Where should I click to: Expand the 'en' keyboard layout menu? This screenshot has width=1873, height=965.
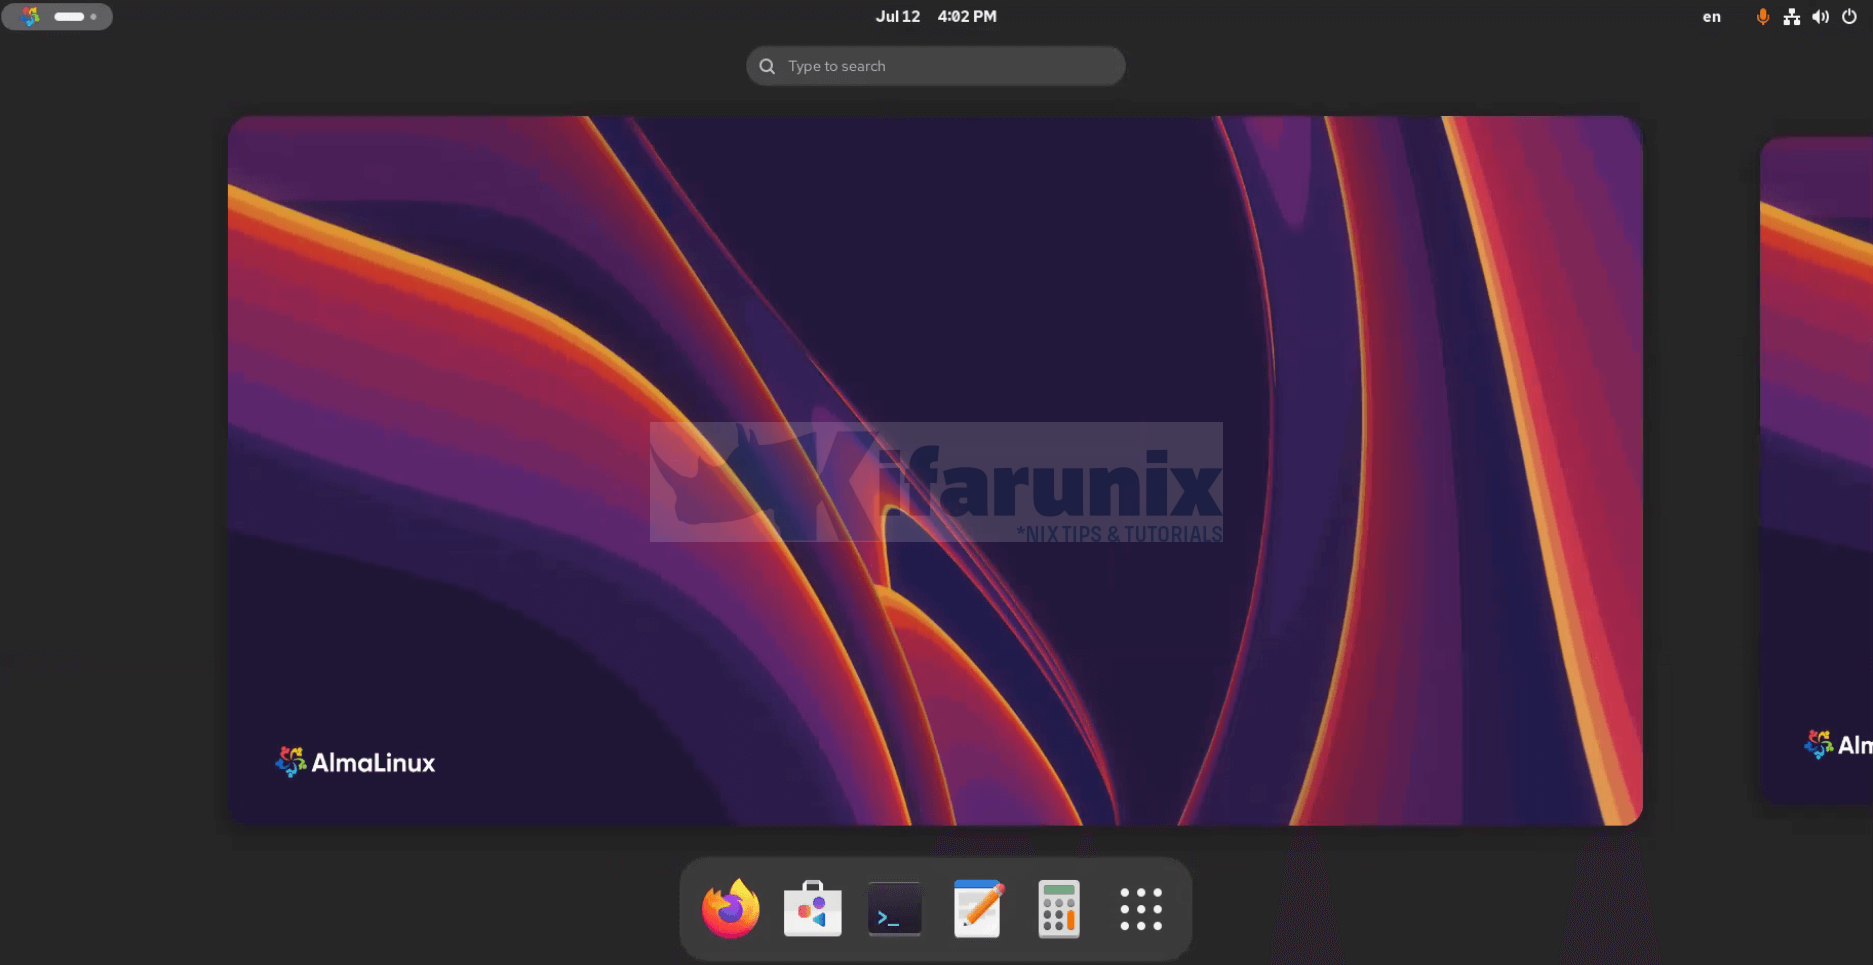tap(1712, 17)
